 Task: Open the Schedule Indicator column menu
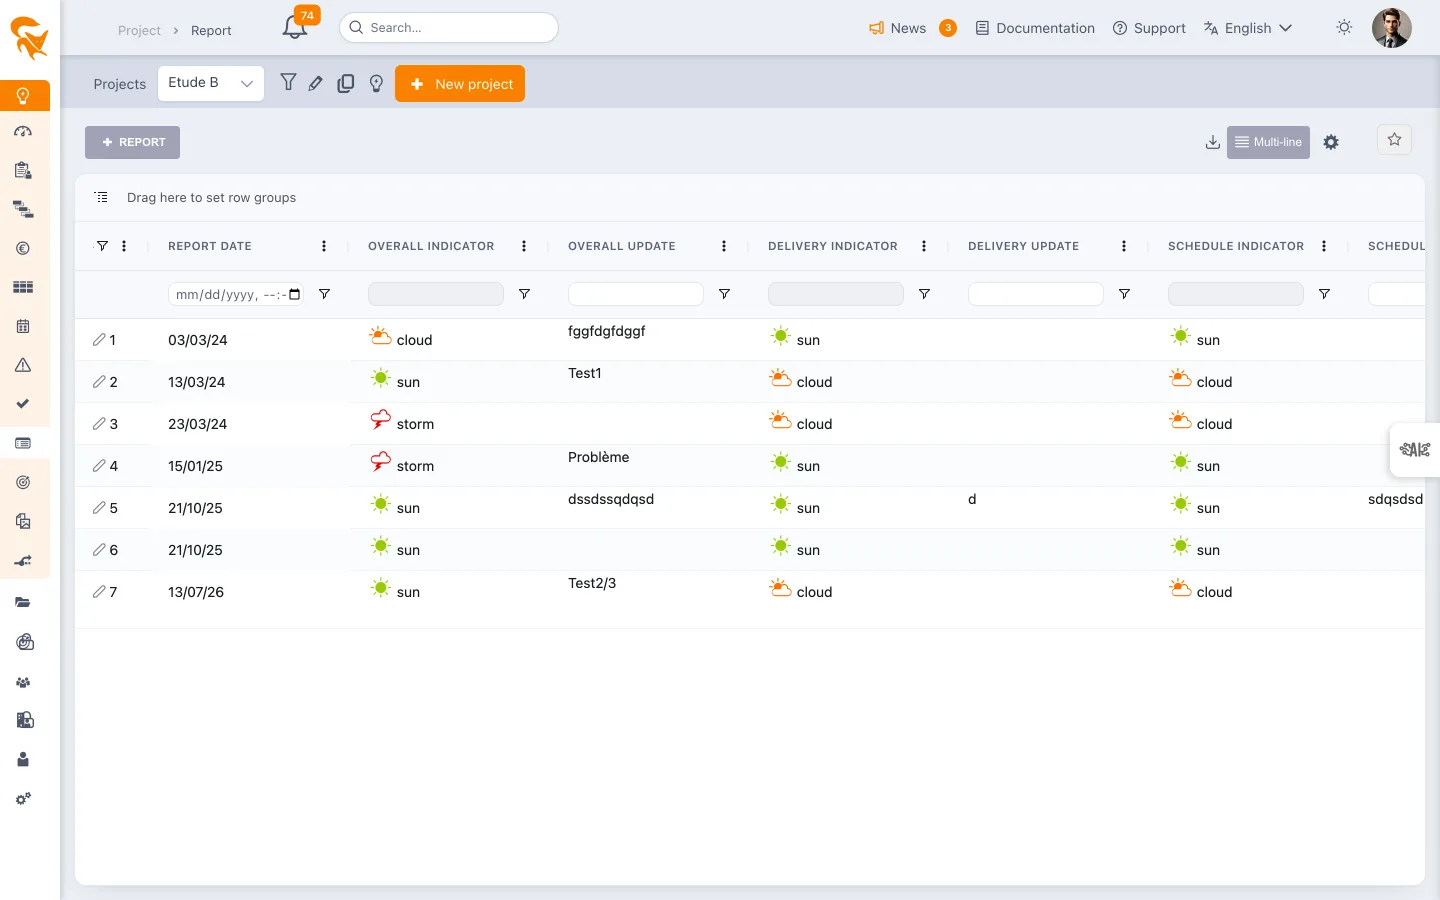click(1324, 246)
